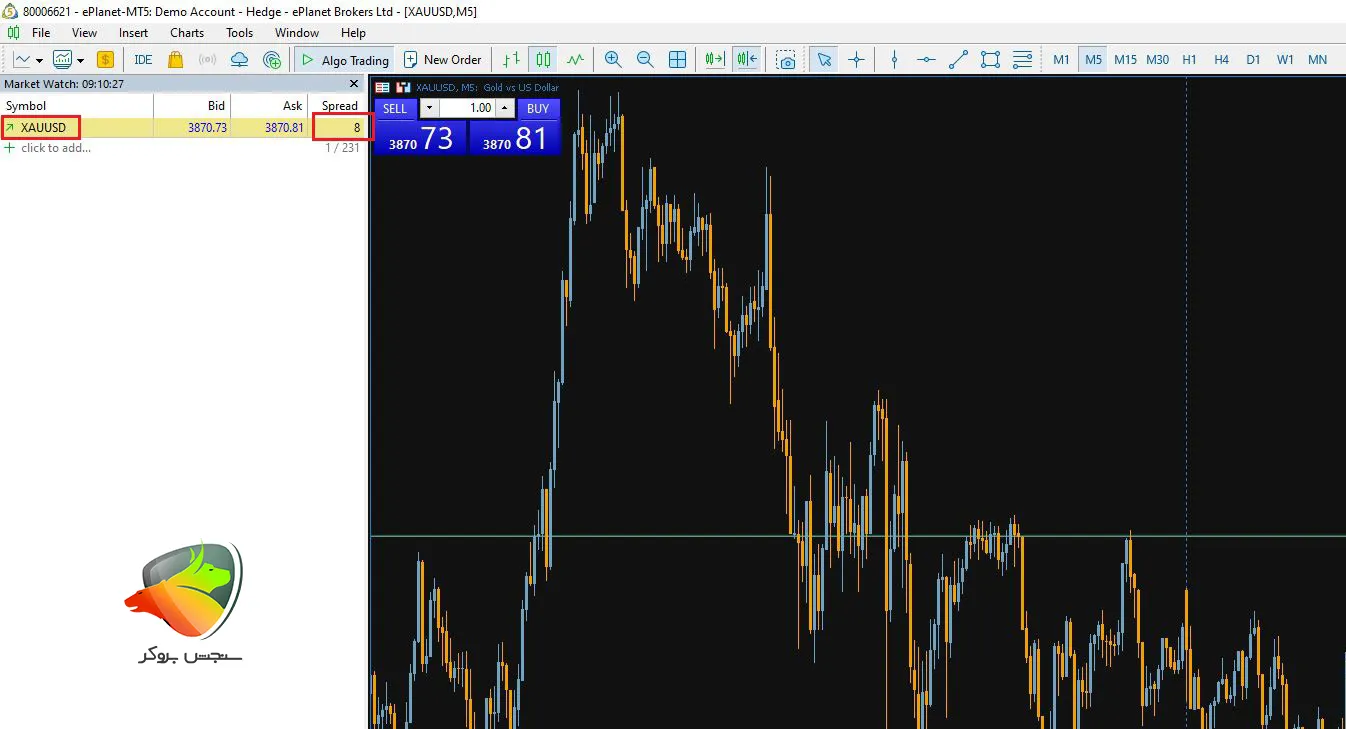Viewport: 1346px width, 729px height.
Task: Click the 'click to add...' symbol field
Action: tap(56, 148)
